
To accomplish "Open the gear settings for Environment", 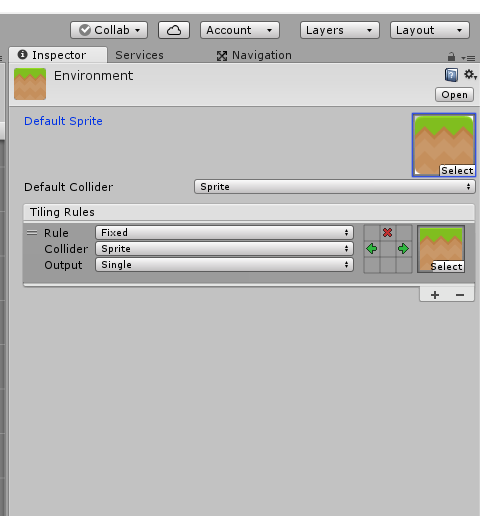I will tap(470, 75).
